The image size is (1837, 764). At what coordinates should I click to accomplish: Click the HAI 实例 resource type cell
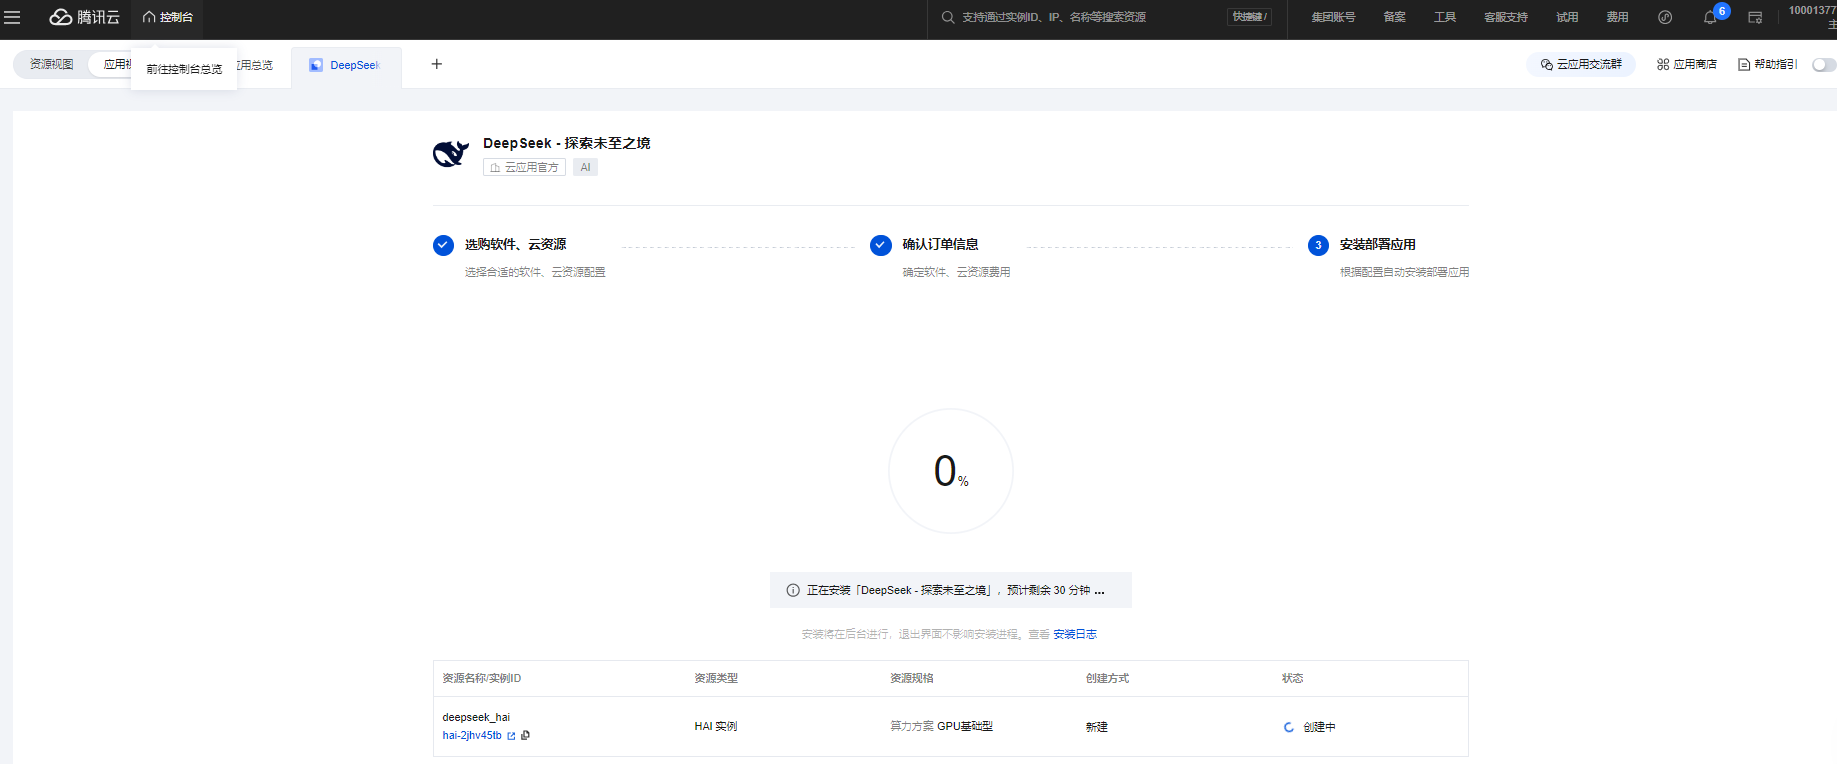[716, 726]
